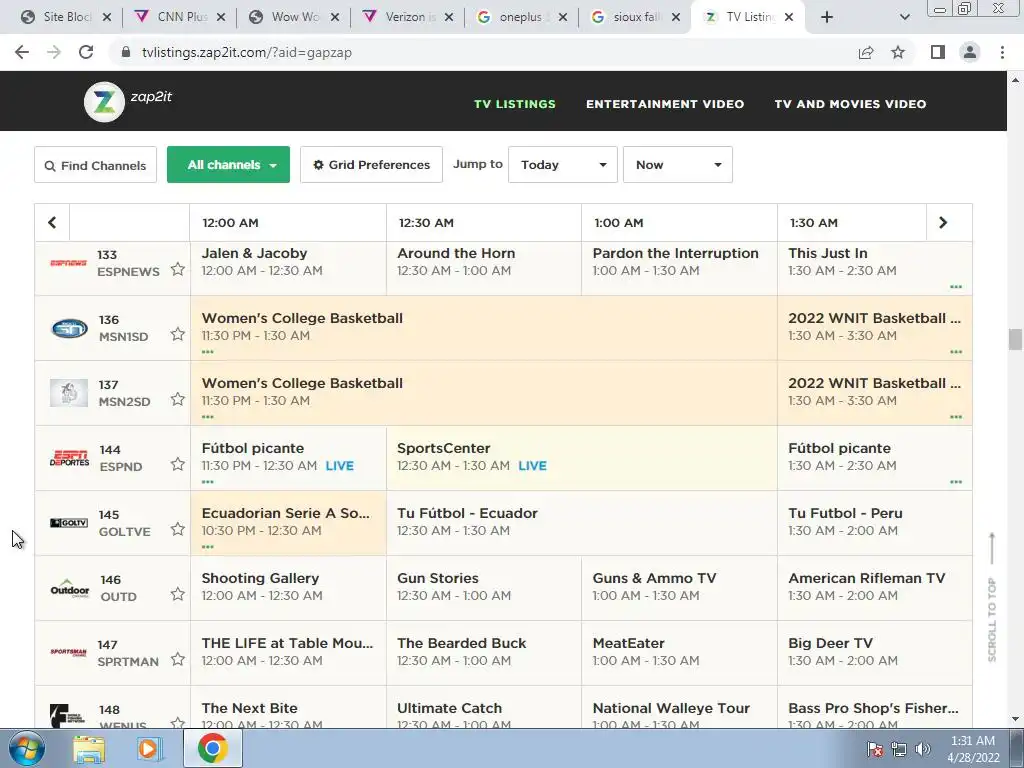Open a new browser tab
Viewport: 1024px width, 768px height.
(827, 17)
